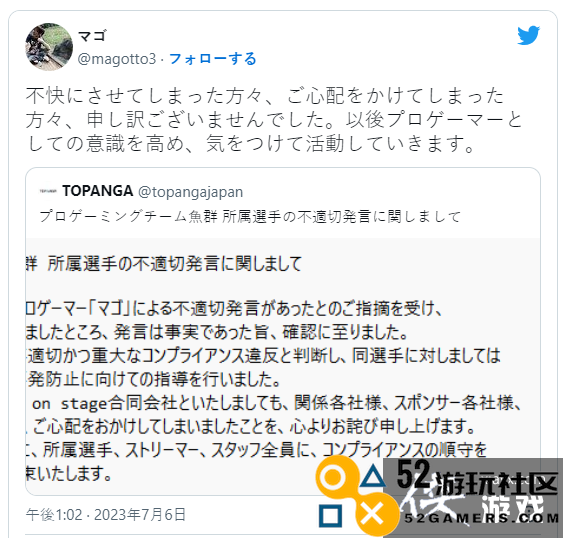
Task: Open the @magotto3 handle link
Action: pyautogui.click(x=117, y=59)
